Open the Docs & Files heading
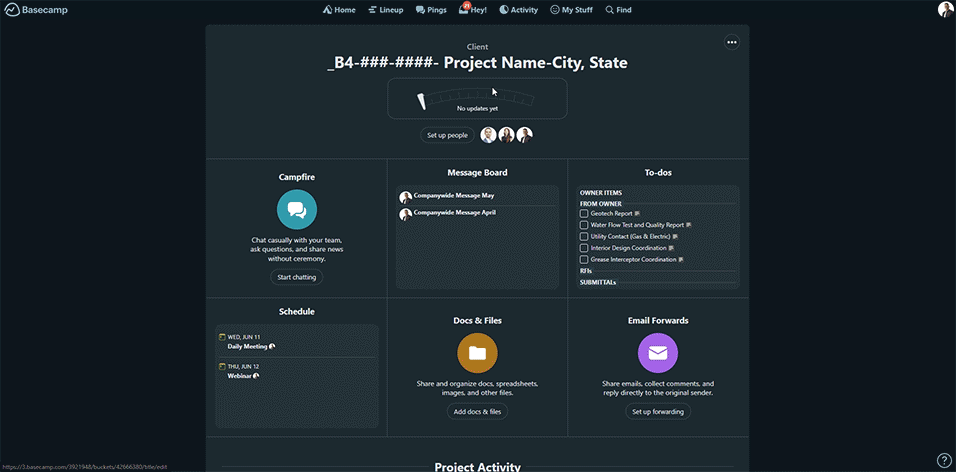This screenshot has height=472, width=956. click(x=477, y=321)
